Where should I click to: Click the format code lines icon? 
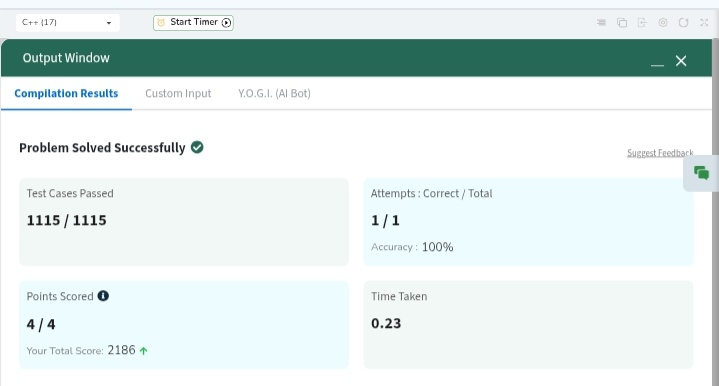click(x=601, y=22)
